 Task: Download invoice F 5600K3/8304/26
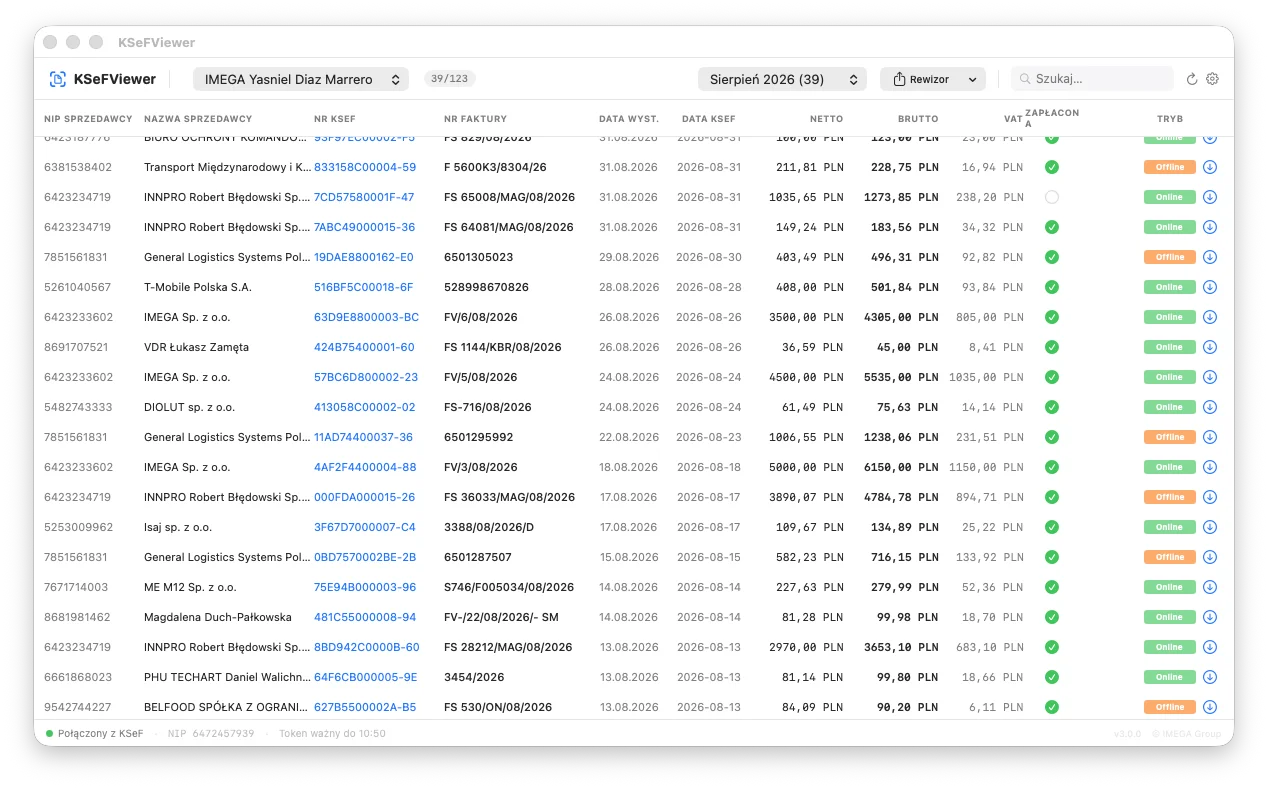pos(1210,167)
